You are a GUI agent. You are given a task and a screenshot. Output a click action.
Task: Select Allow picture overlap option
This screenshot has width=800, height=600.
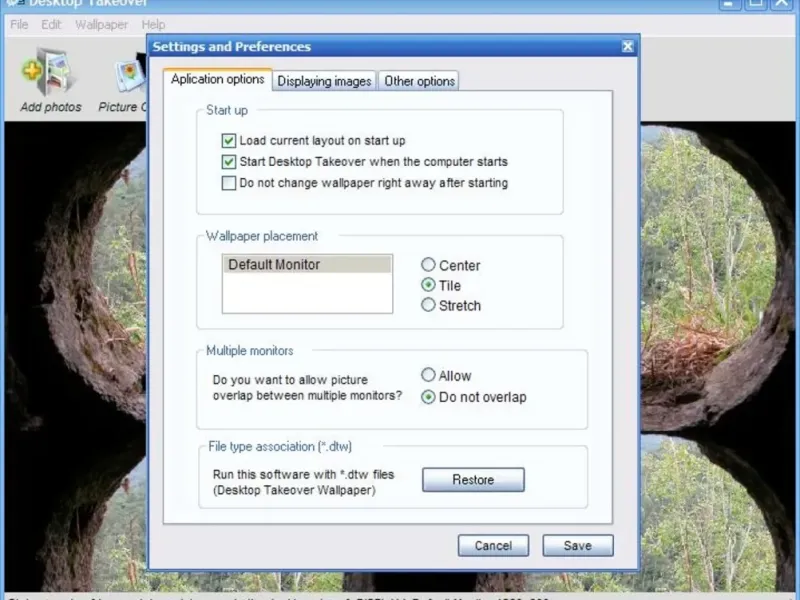(x=428, y=375)
